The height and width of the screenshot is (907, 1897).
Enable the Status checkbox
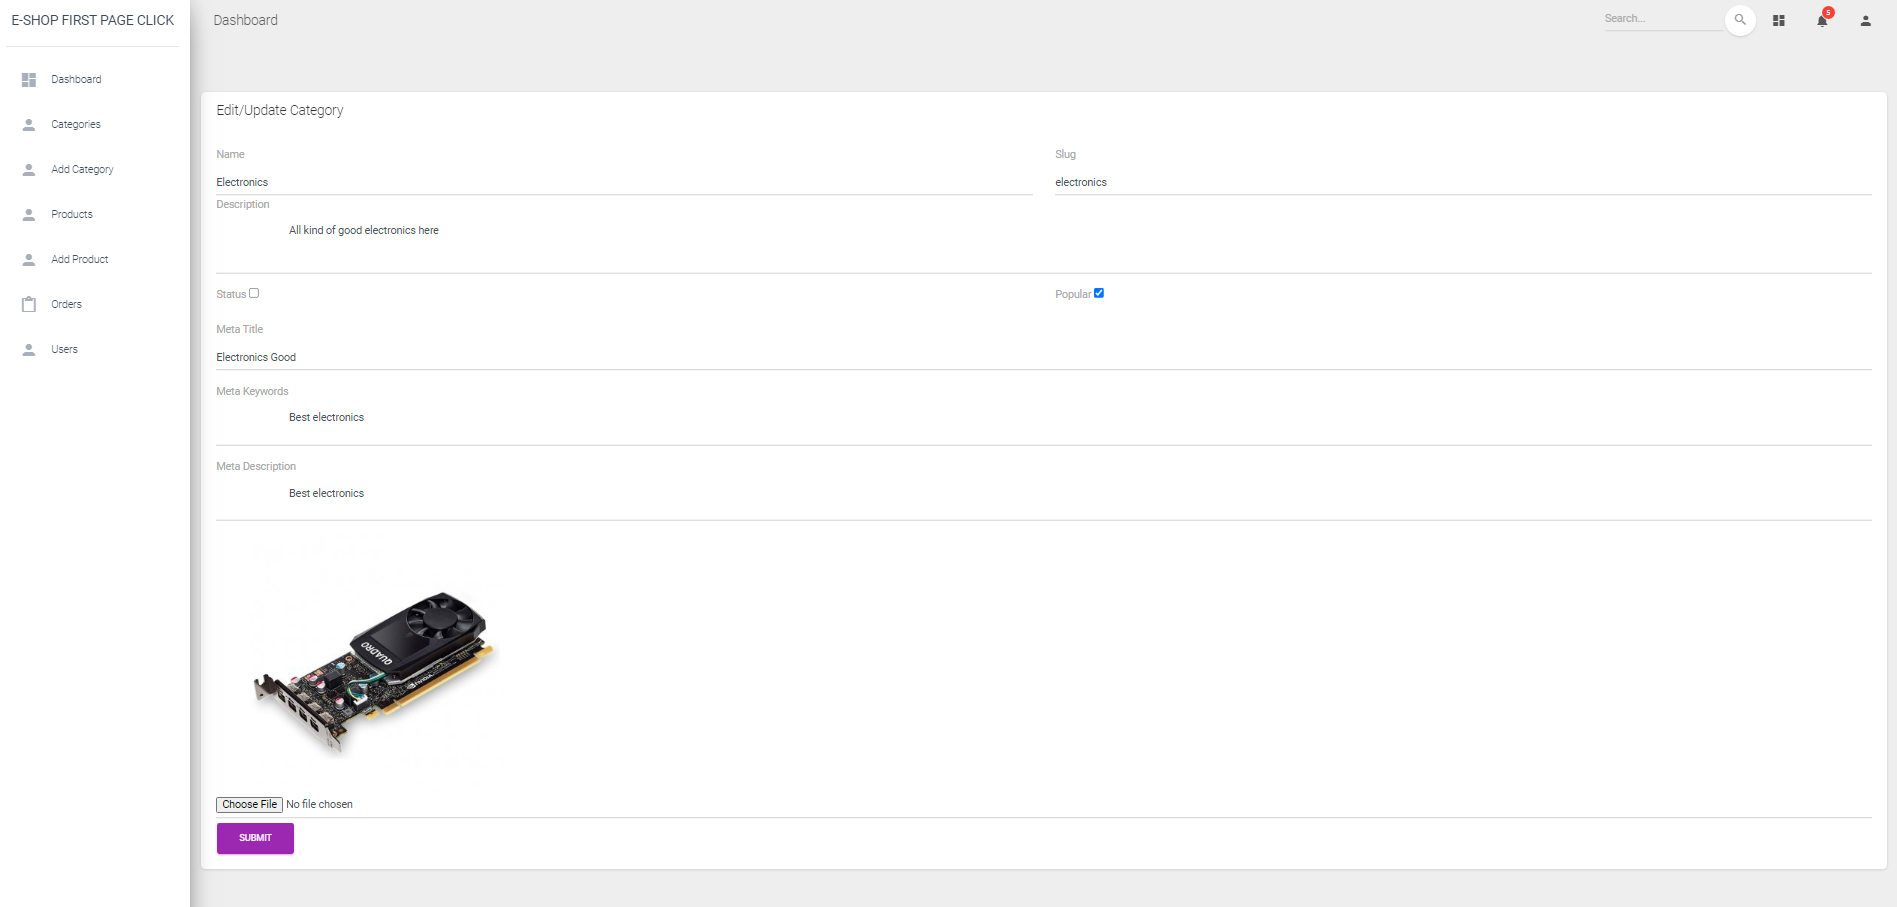(x=255, y=293)
